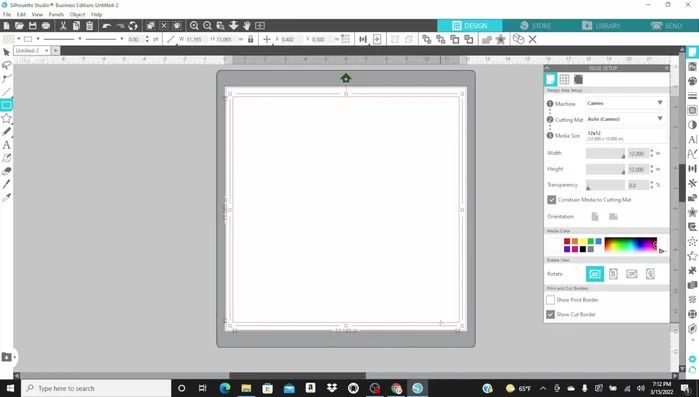The width and height of the screenshot is (699, 397).
Task: Choose the Draw a Line tool
Action: pyautogui.click(x=6, y=92)
